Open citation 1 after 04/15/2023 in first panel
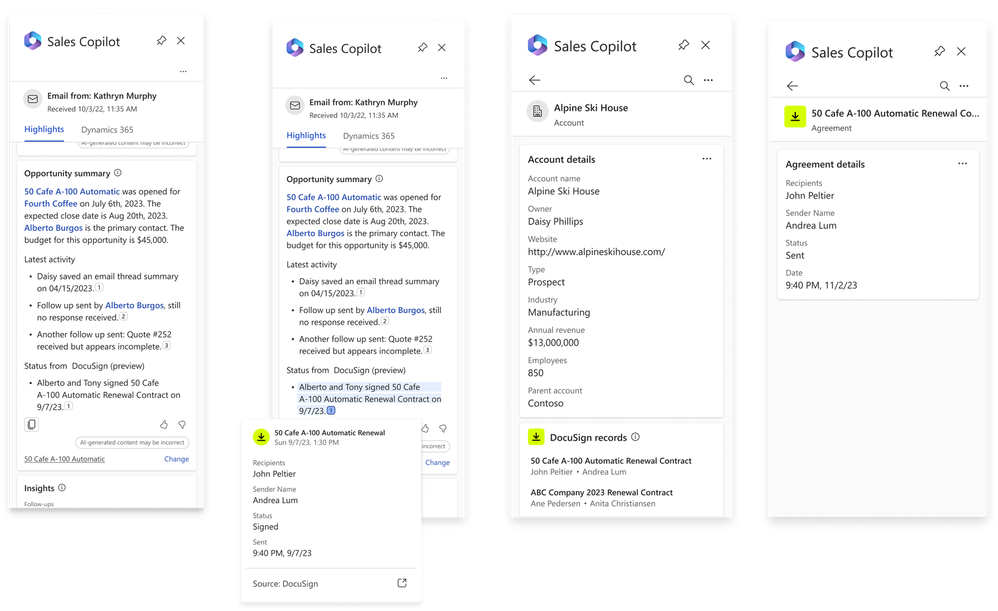 (99, 288)
